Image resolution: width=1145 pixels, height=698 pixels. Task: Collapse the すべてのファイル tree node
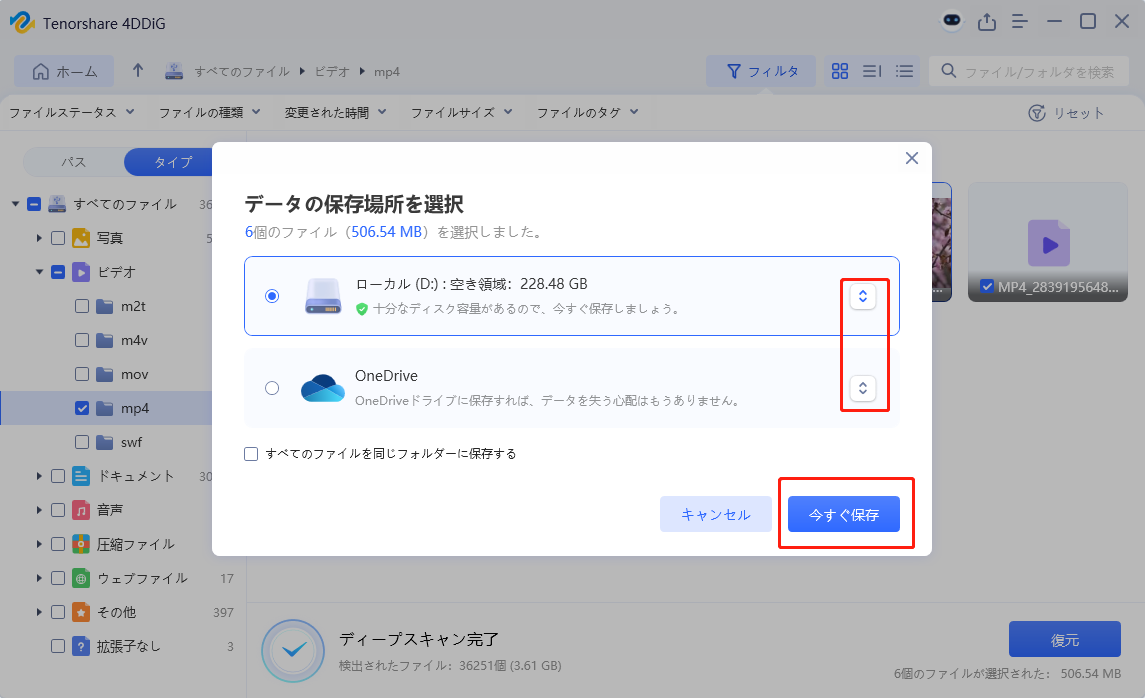15,204
